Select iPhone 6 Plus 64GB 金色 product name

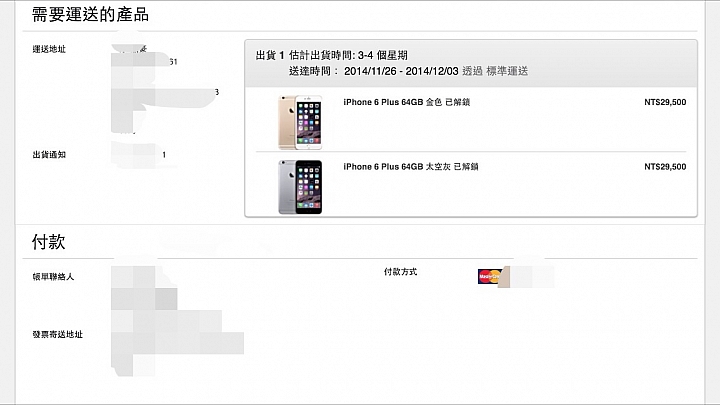[406, 102]
